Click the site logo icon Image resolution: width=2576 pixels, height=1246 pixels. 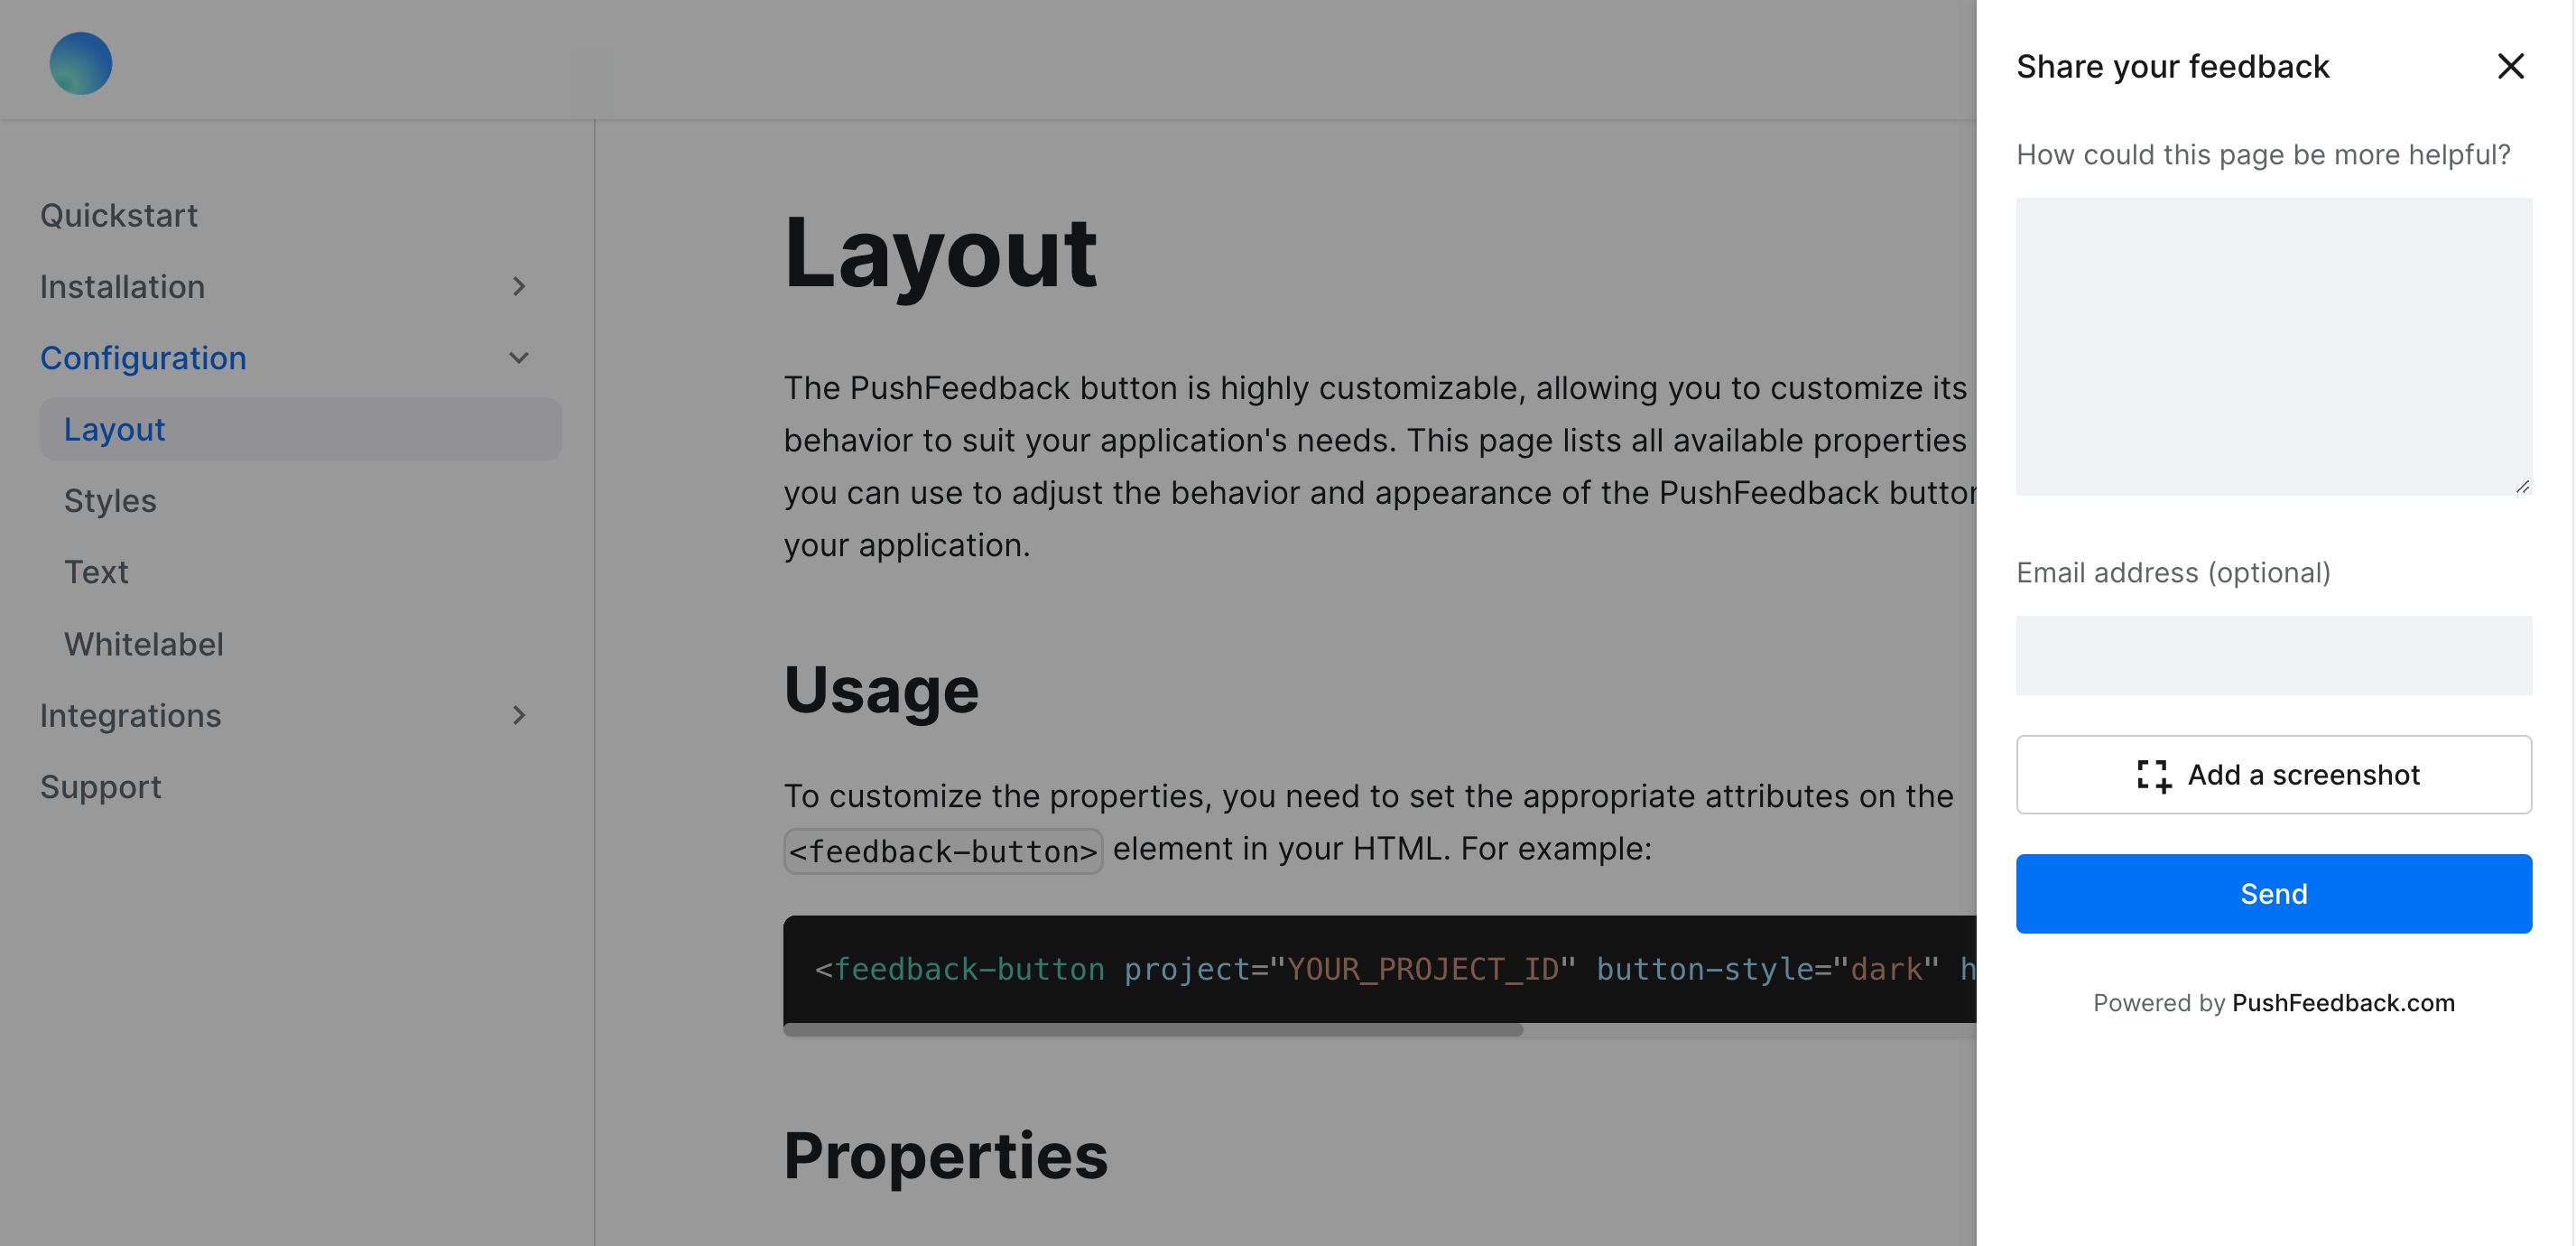[x=80, y=63]
